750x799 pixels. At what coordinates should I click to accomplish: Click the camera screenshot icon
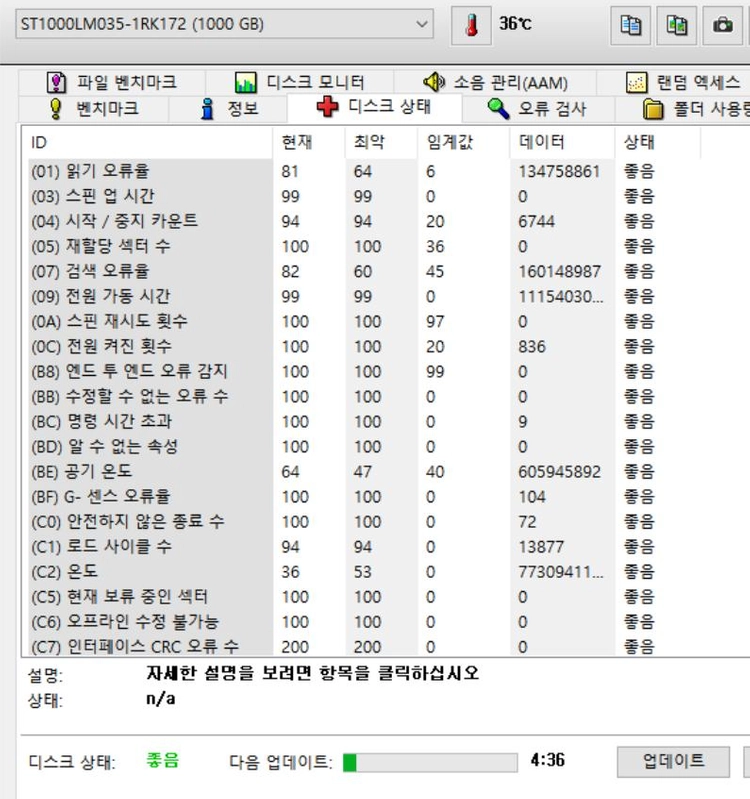(722, 25)
